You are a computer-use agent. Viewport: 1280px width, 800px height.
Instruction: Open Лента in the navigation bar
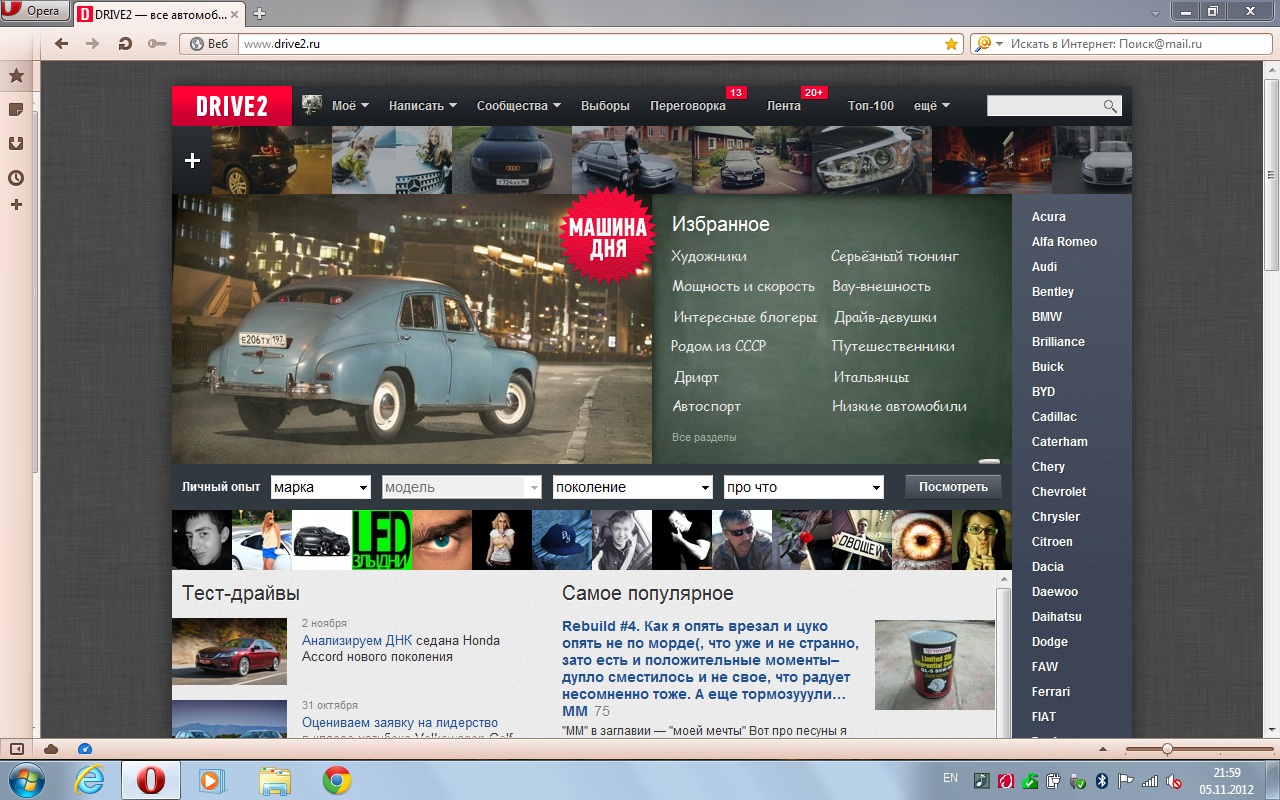coord(784,106)
